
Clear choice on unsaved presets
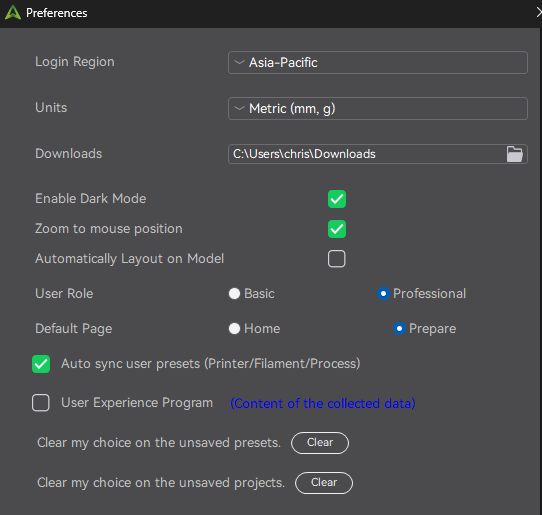[x=320, y=443]
